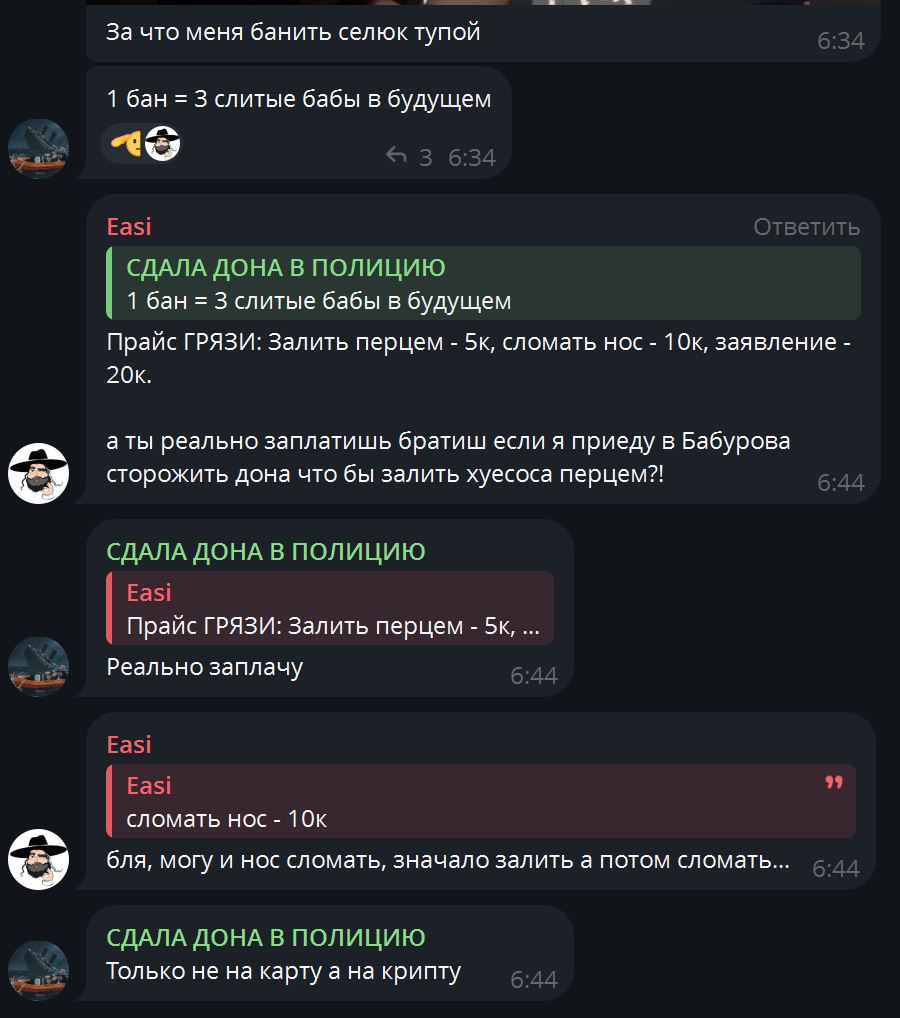Click the 'Ответить' reply button
900x1018 pixels.
806,227
